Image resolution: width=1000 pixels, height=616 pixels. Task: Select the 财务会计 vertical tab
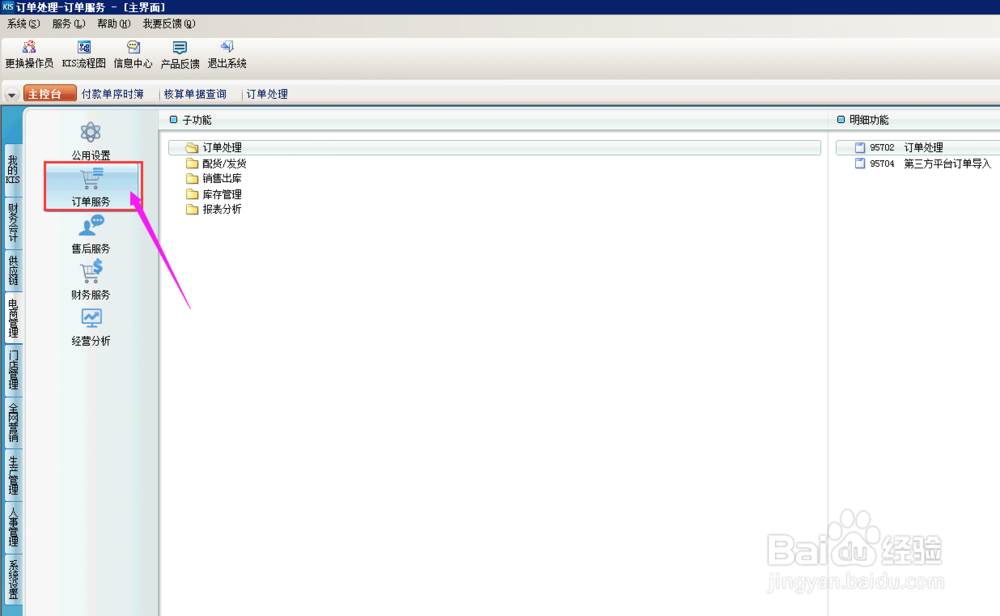pyautogui.click(x=13, y=223)
